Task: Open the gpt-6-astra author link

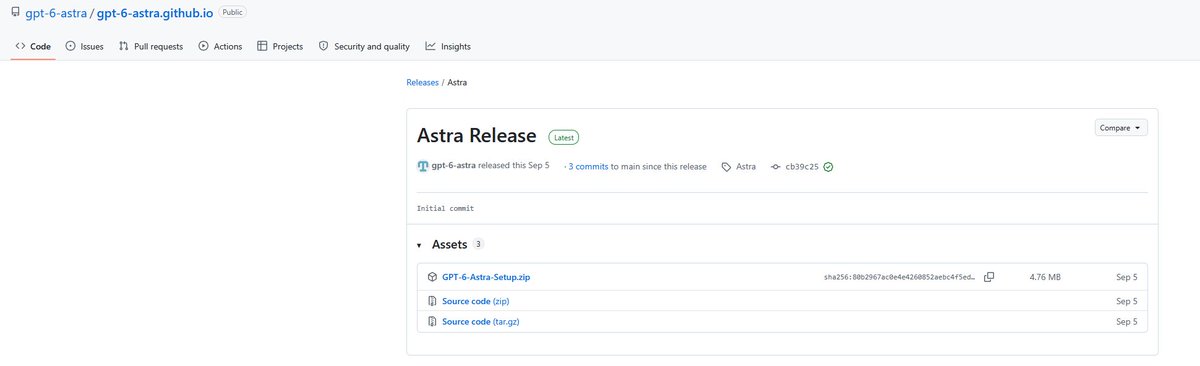Action: point(455,166)
